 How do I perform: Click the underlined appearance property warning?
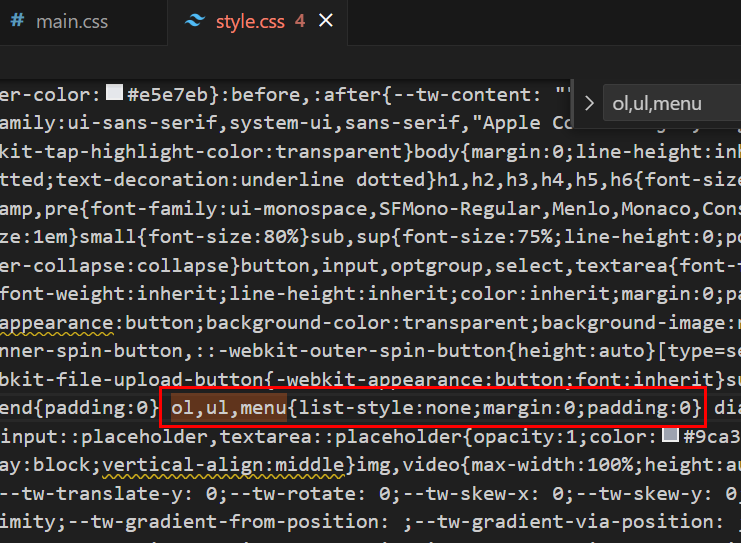pyautogui.click(x=57, y=323)
